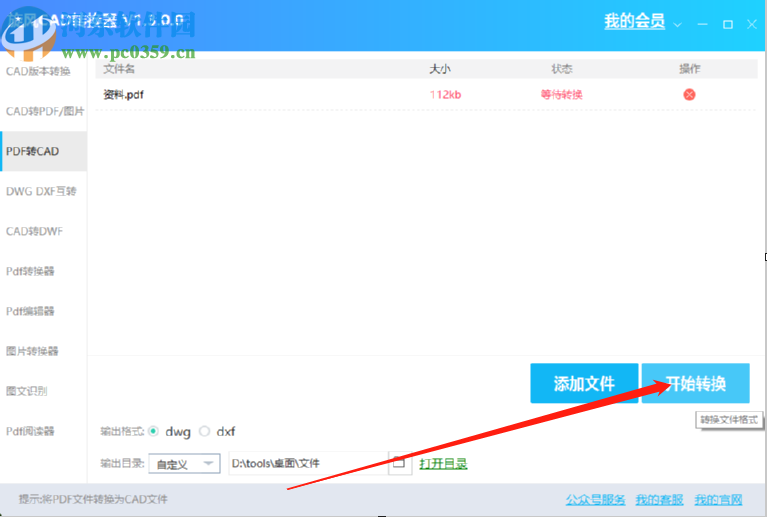
Task: Open the 我的客服 link
Action: click(x=659, y=500)
